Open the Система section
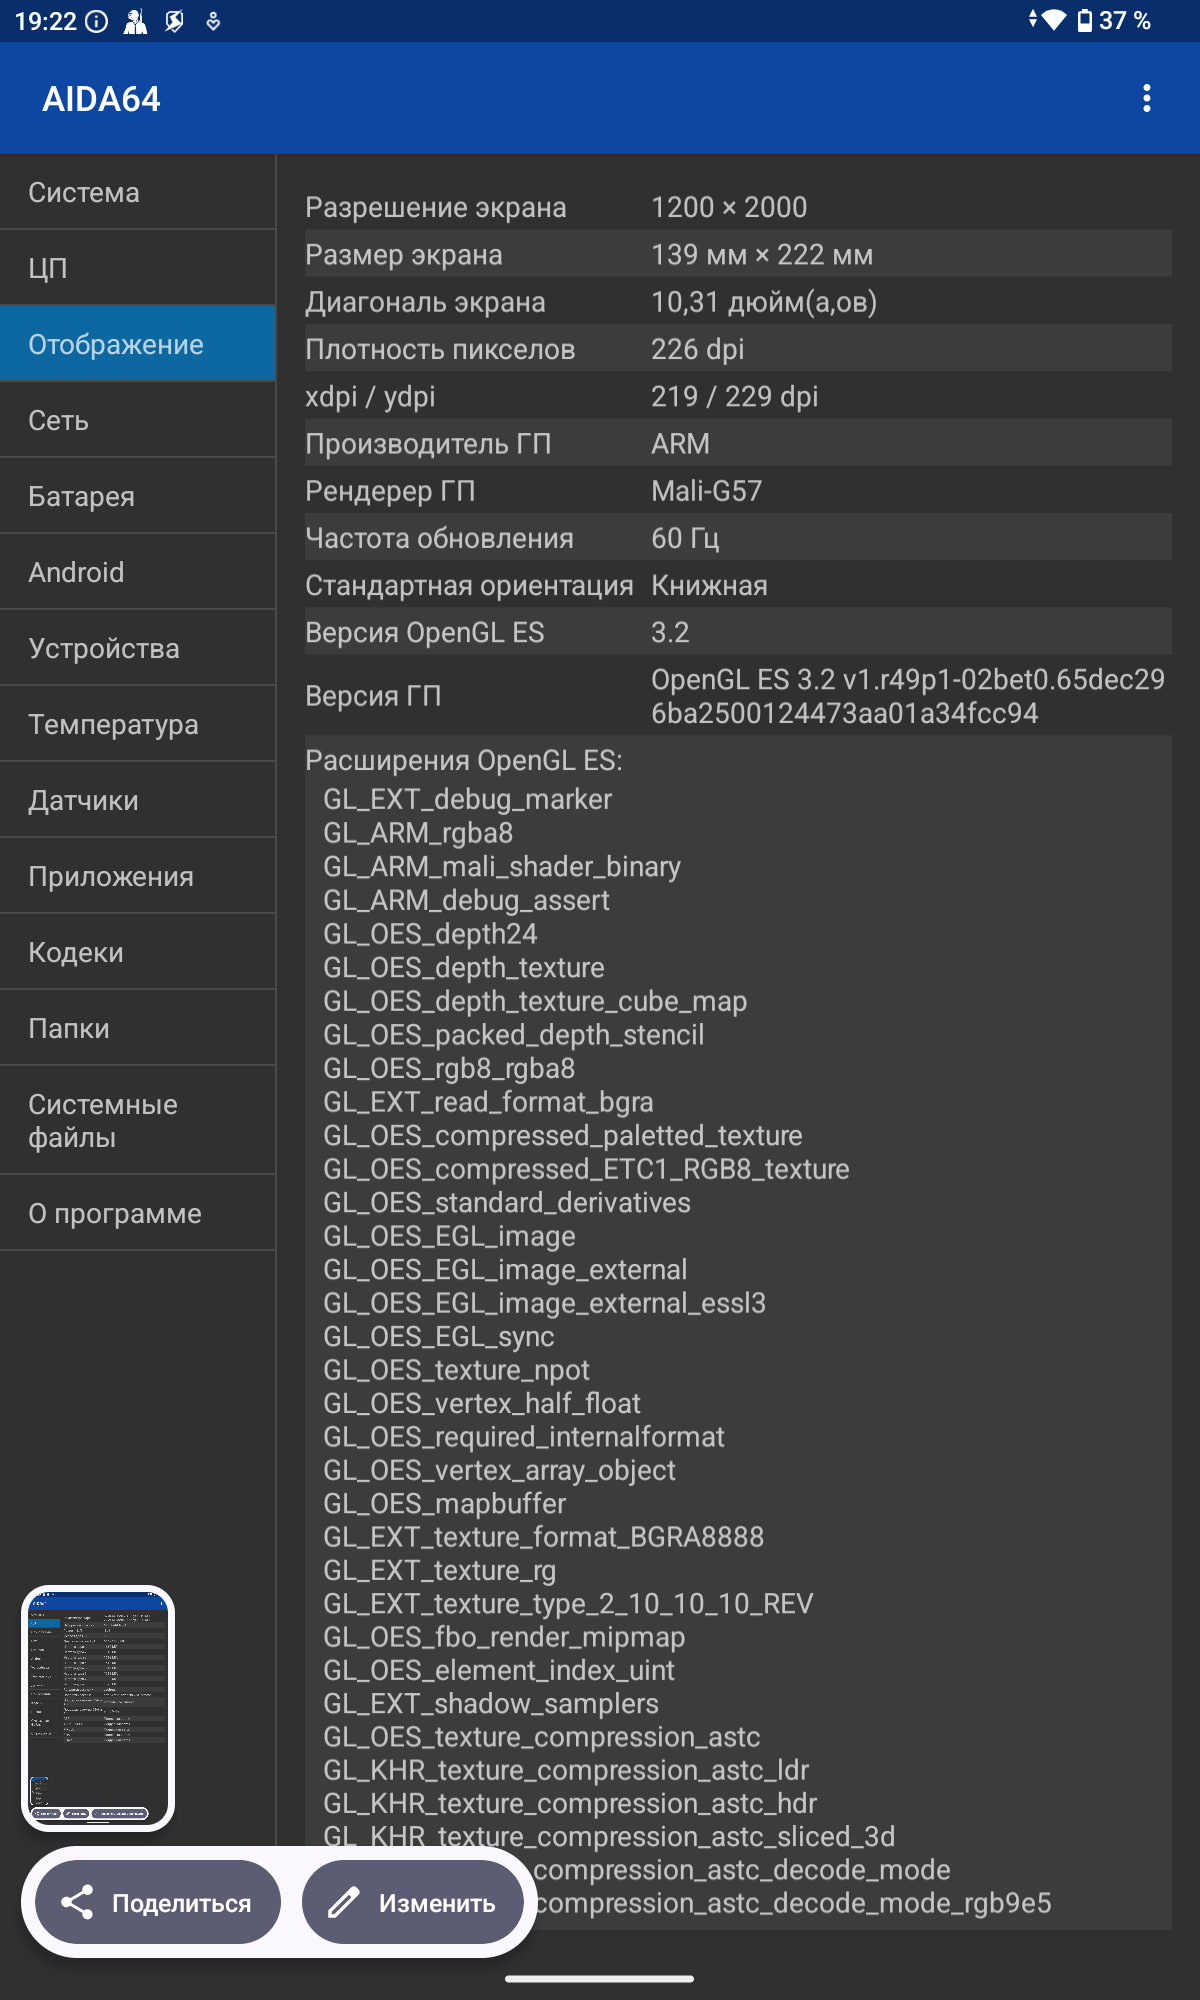 tap(137, 192)
